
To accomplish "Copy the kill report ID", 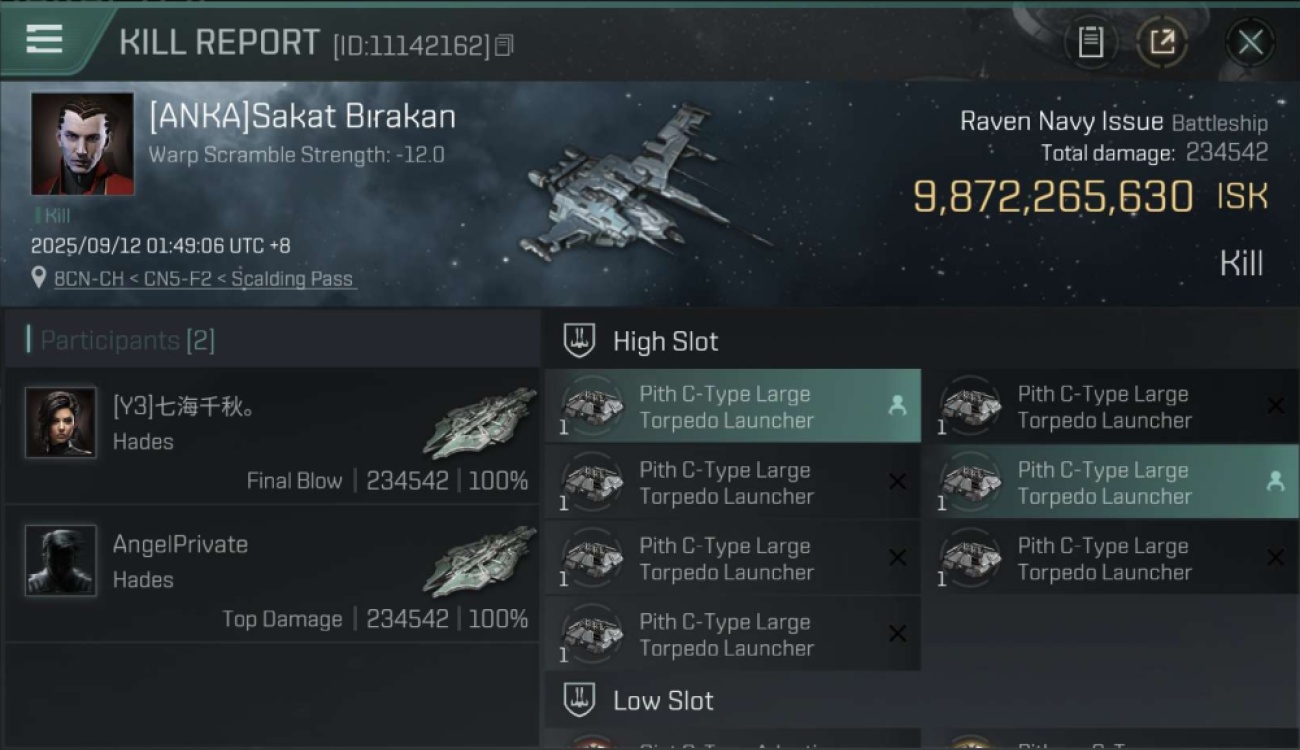I will coord(504,45).
